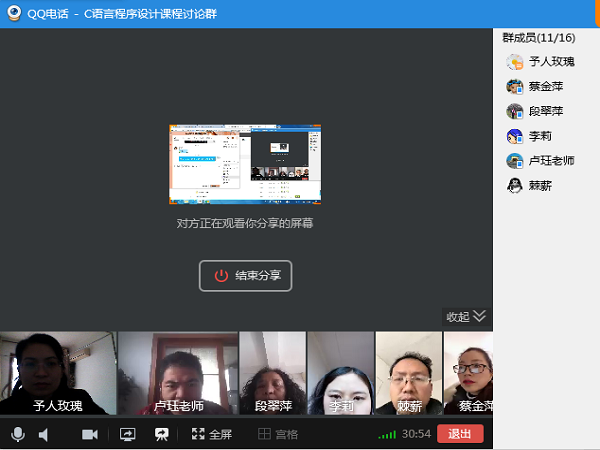Open 卢珏老师 video tile
The height and width of the screenshot is (450, 600).
[x=178, y=373]
